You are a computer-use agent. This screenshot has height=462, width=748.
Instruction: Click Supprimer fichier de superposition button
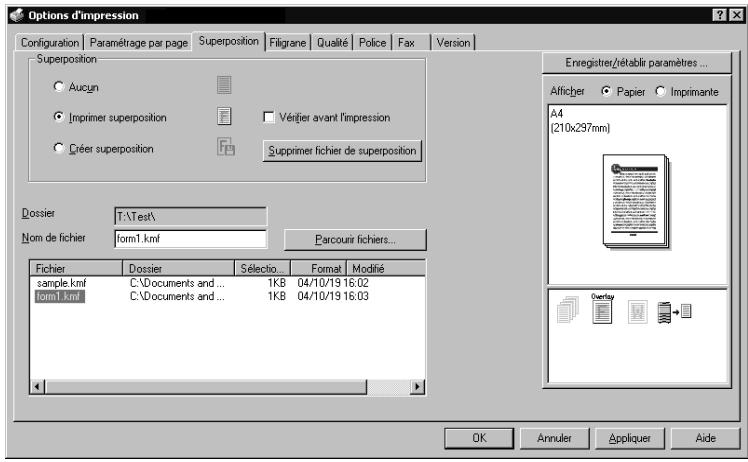coord(342,151)
